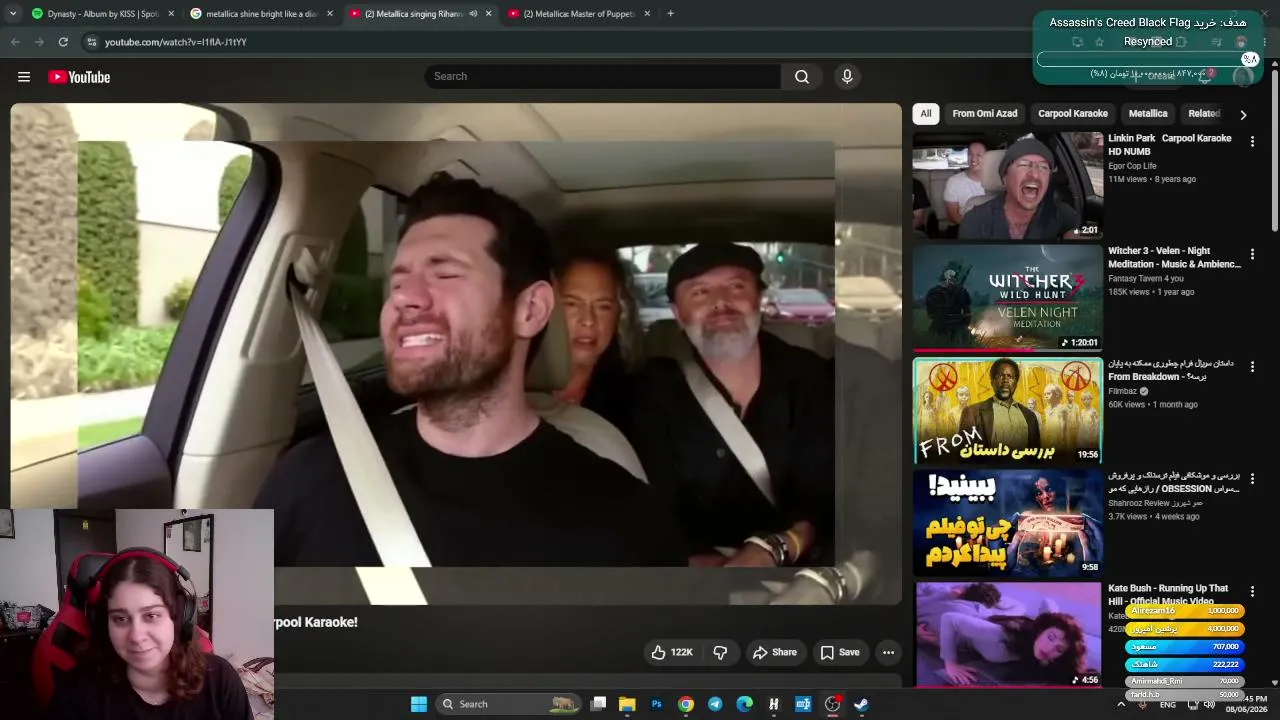Open options menu for Kate Bush video
The height and width of the screenshot is (720, 1280).
click(x=1252, y=592)
